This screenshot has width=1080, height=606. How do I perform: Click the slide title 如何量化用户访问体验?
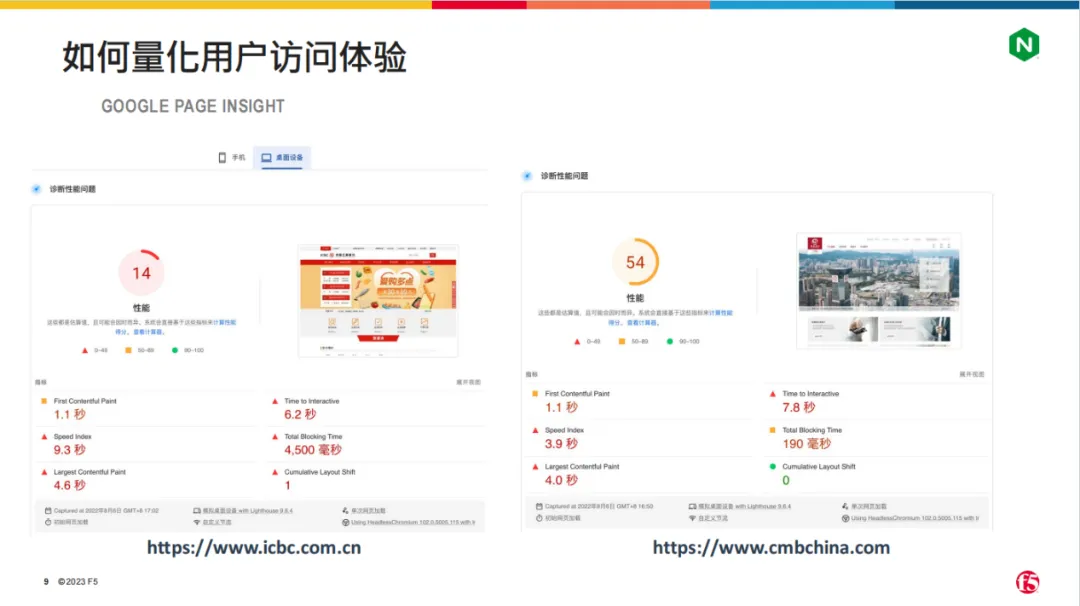[x=234, y=56]
